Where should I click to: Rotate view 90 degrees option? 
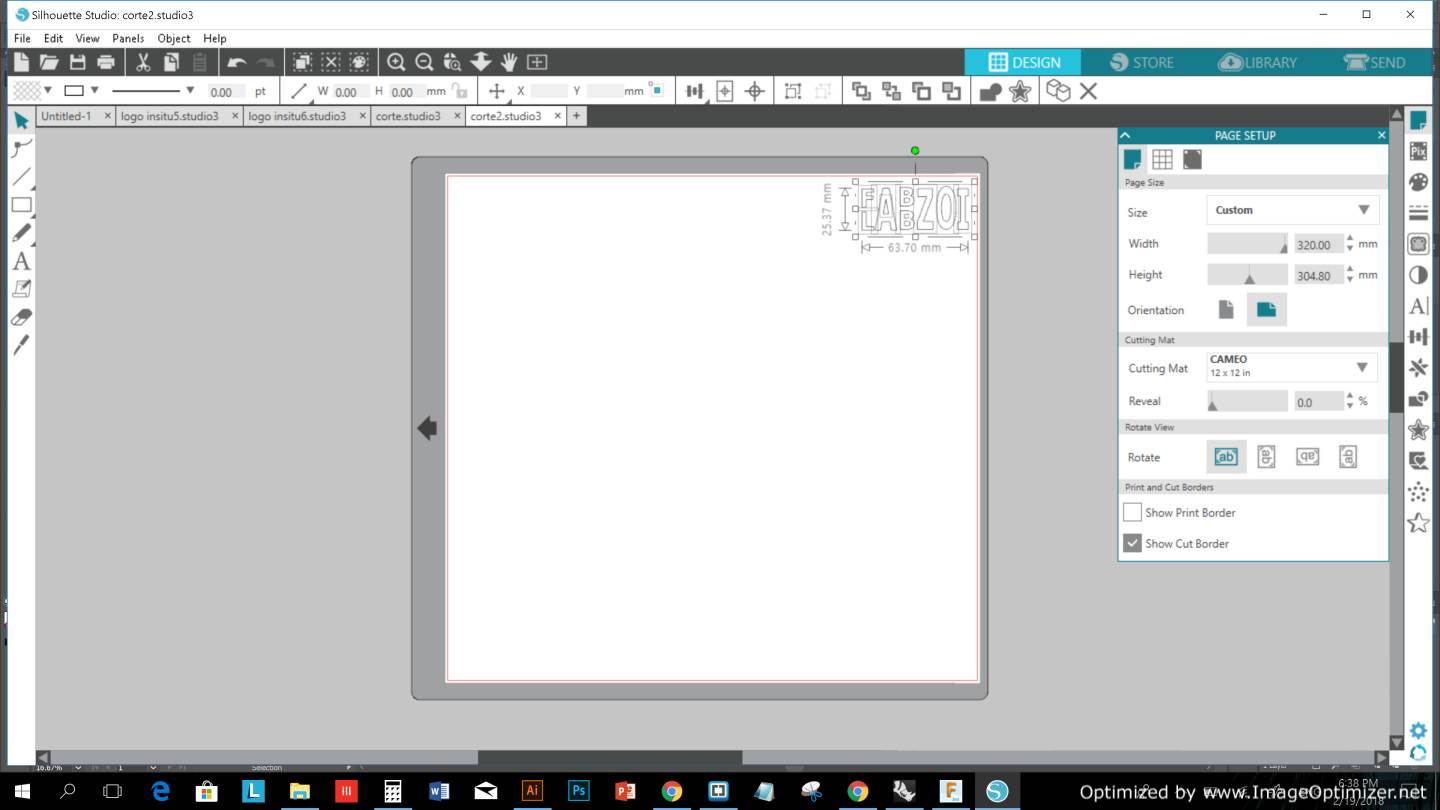click(1266, 457)
